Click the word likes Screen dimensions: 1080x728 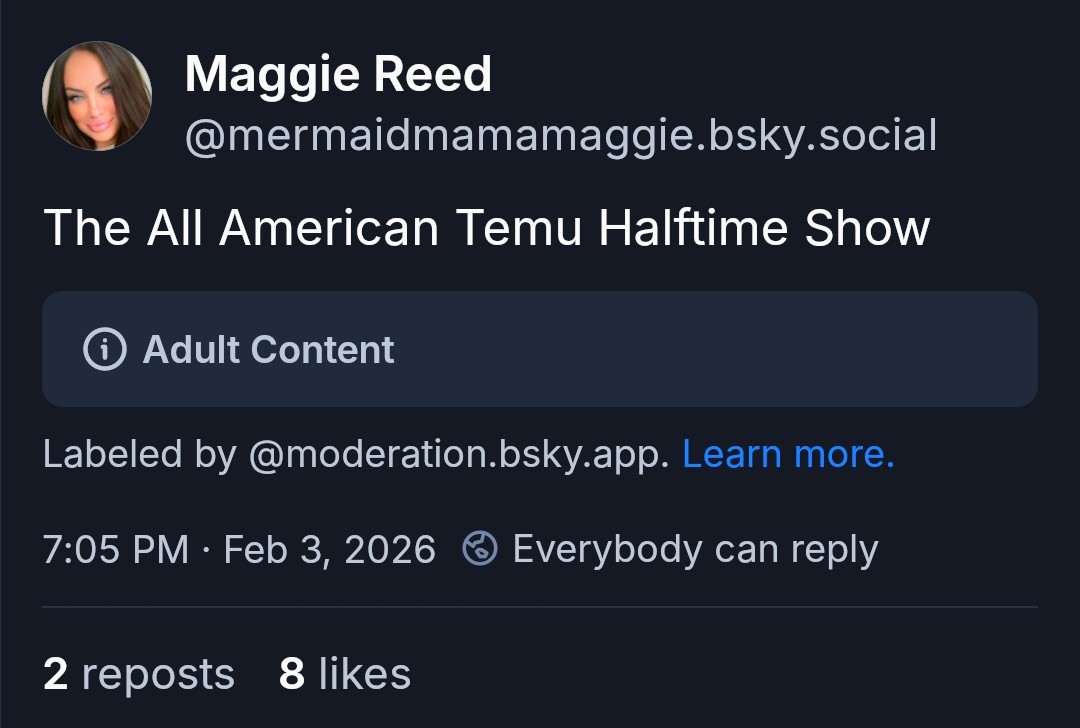pyautogui.click(x=365, y=674)
